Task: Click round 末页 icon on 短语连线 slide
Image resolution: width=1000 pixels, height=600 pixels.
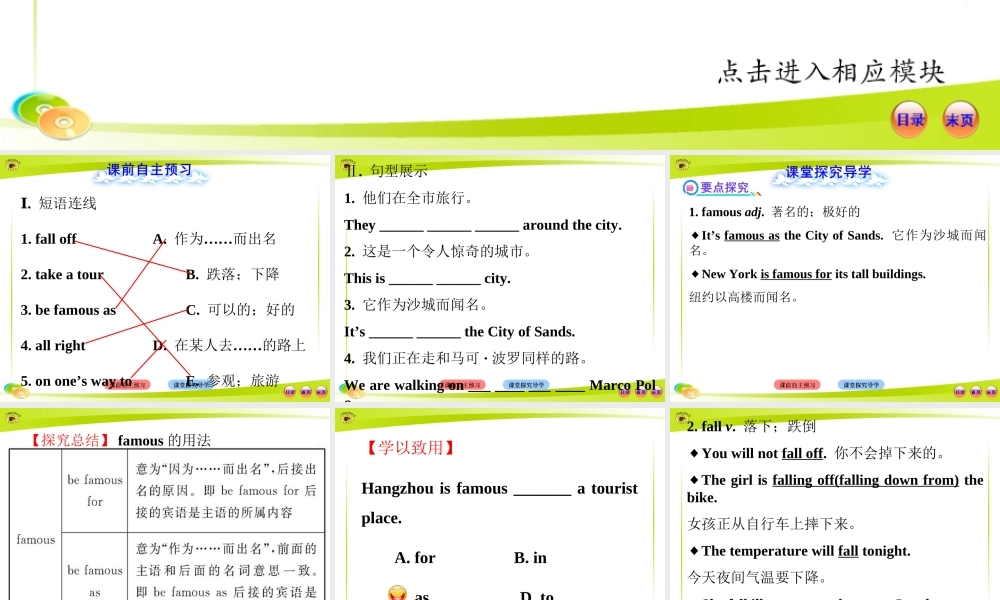Action: [x=321, y=391]
